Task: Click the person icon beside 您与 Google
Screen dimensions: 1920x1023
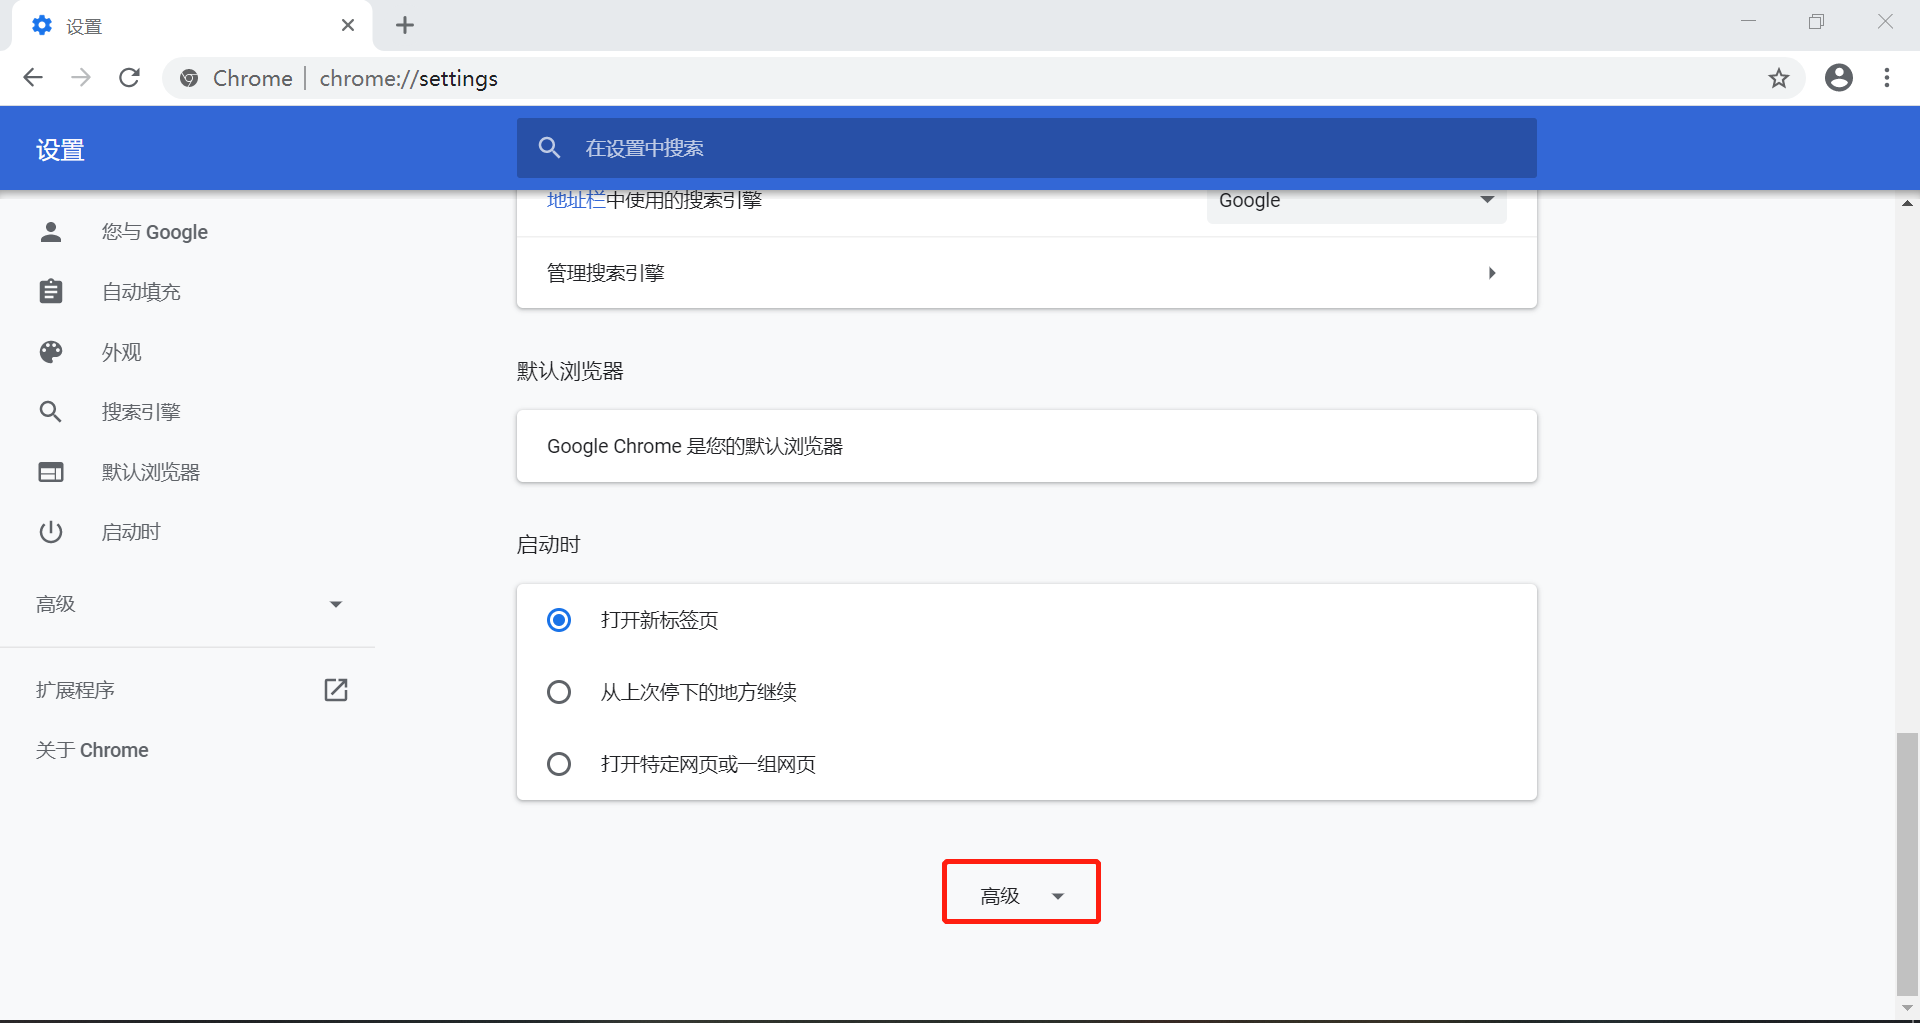Action: 51,232
